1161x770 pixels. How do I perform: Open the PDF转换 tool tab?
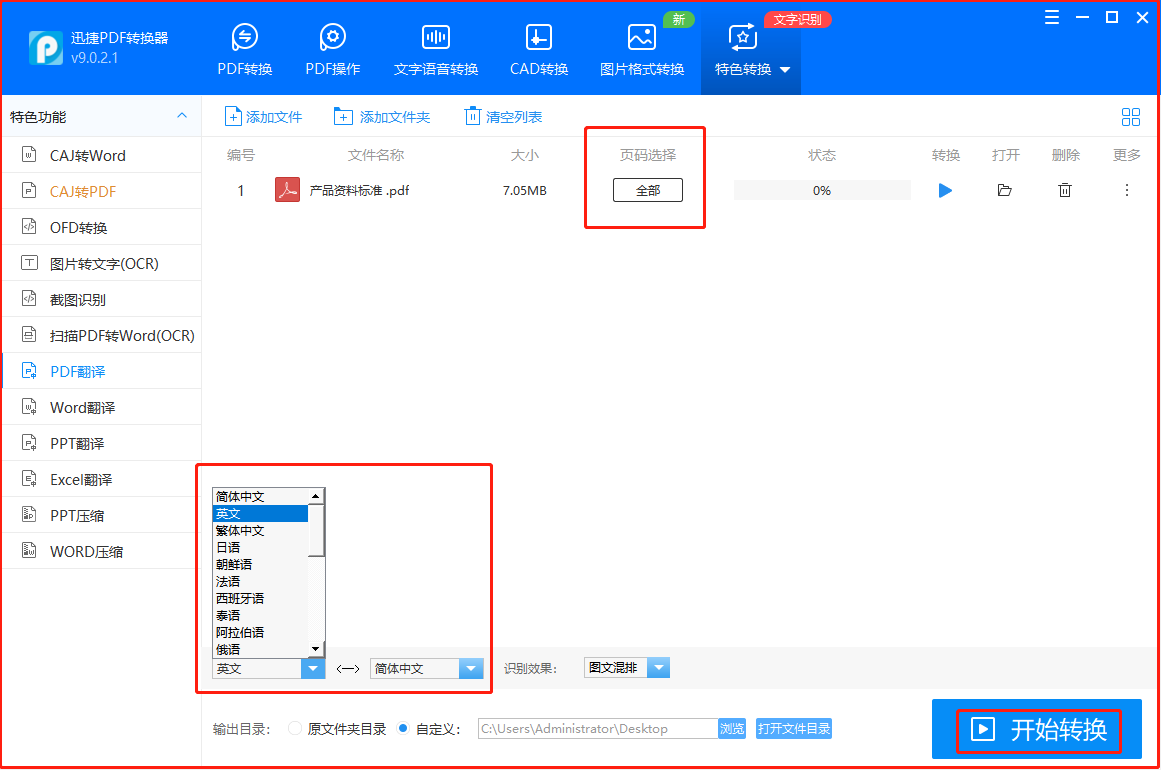pyautogui.click(x=245, y=50)
